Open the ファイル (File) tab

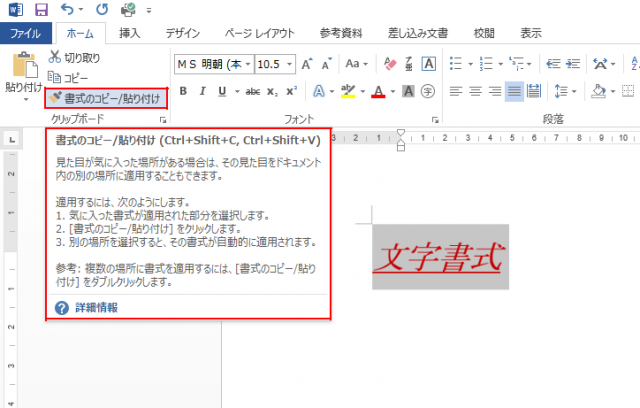pos(24,33)
